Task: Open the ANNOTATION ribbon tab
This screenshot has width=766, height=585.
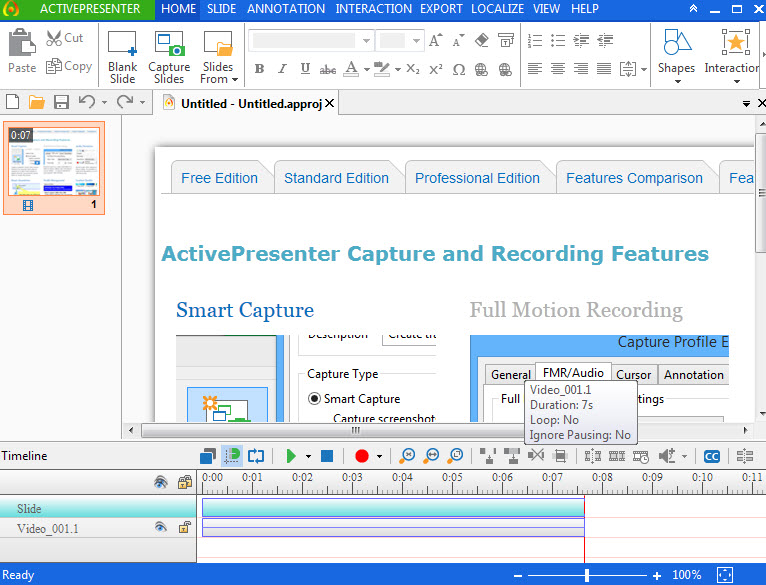Action: (286, 9)
